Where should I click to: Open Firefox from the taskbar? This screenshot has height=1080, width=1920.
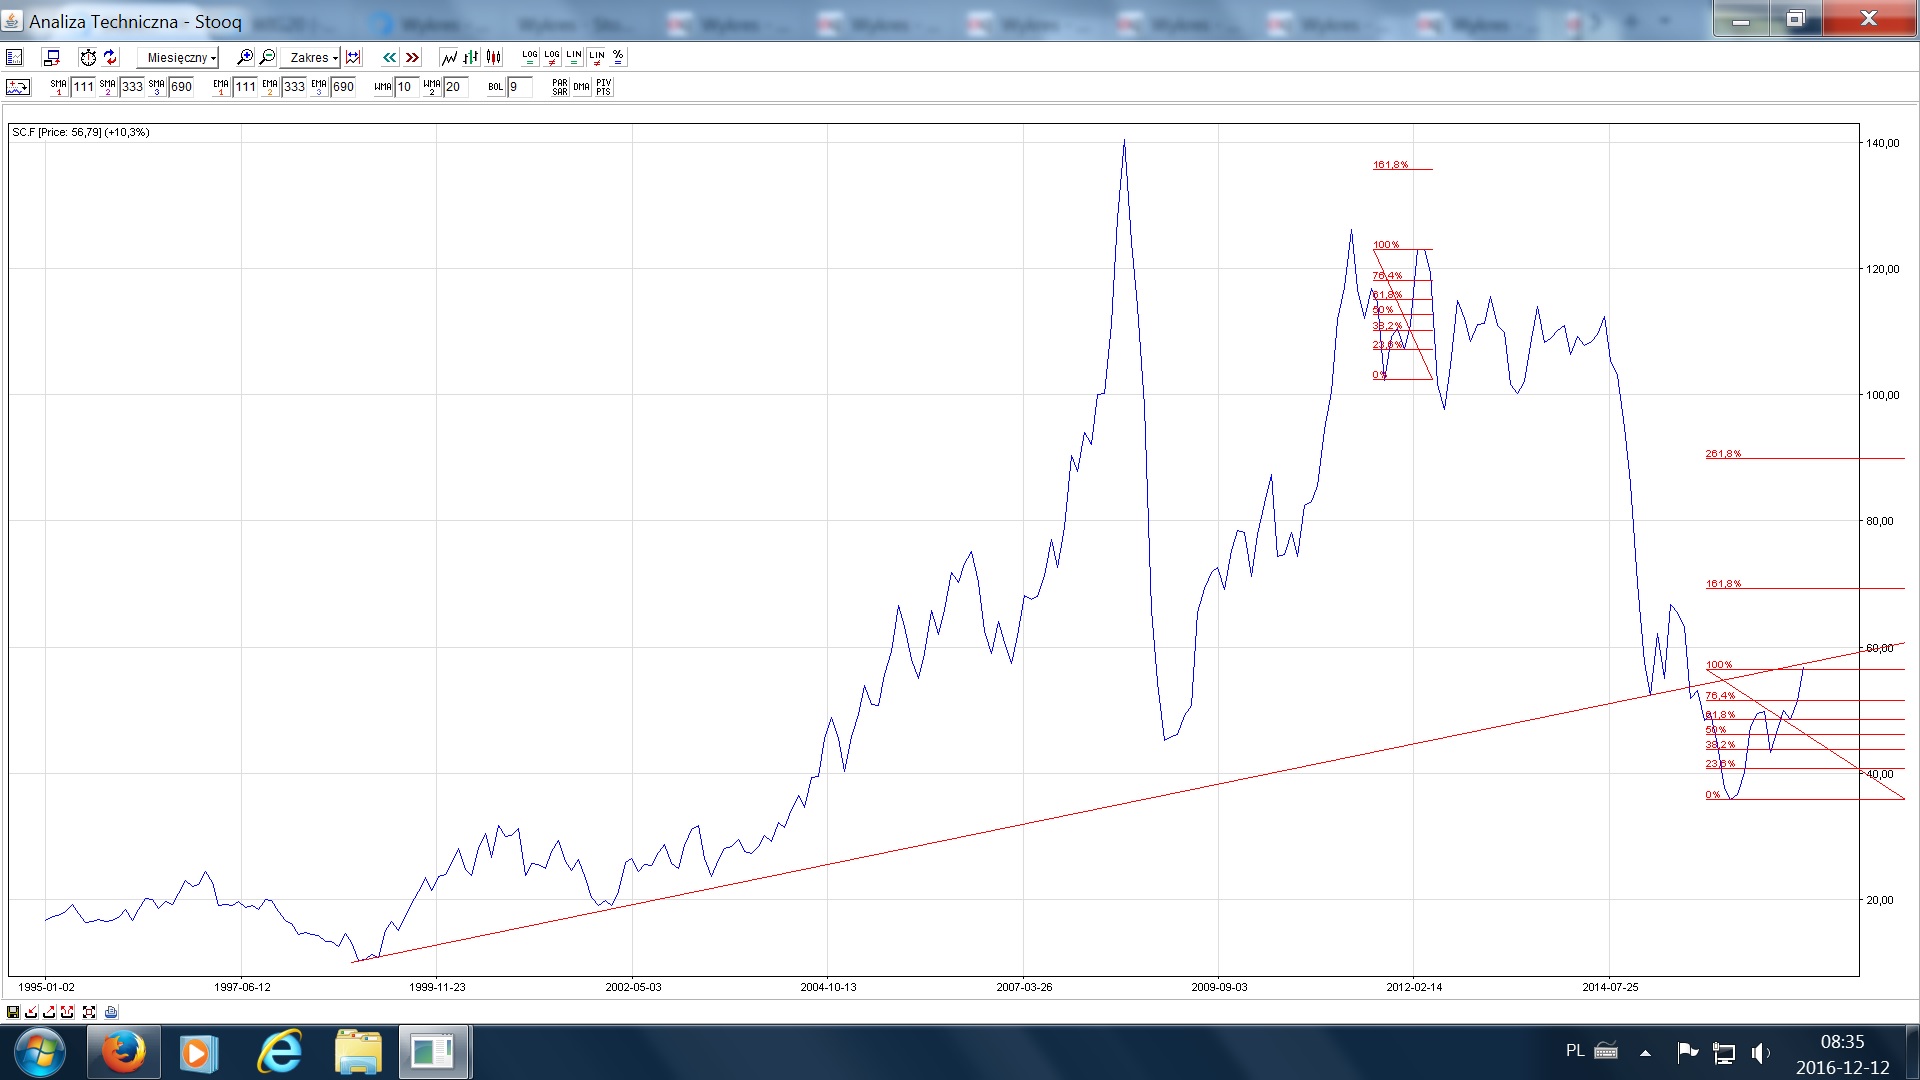click(124, 1052)
